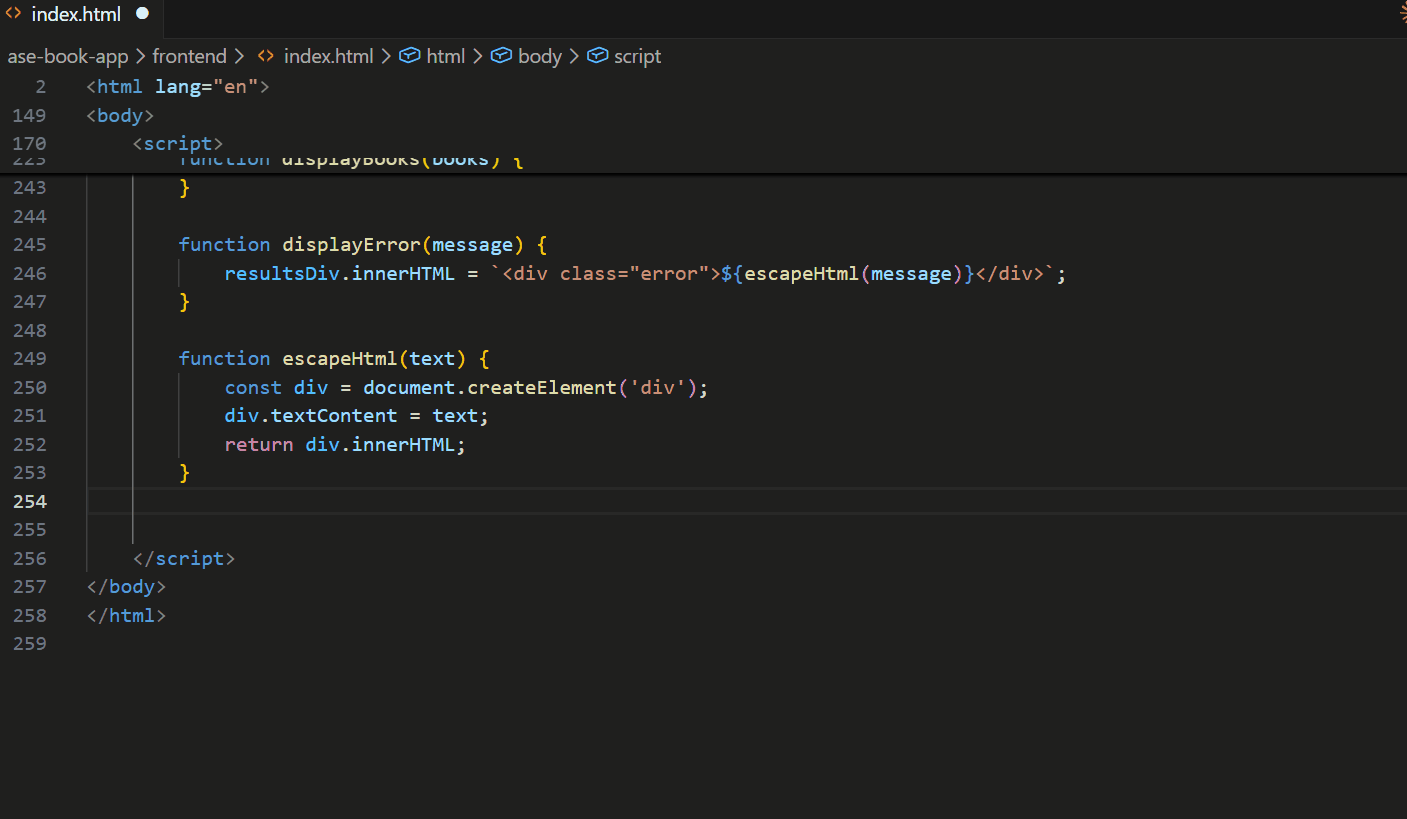Click the body symbol icon in breadcrumbs
Screen dimensions: 1407x819
[x=501, y=57]
